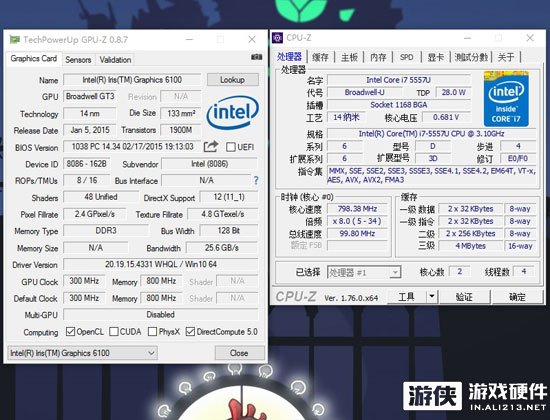Click the Bandwidth value 25.6 GB/s
This screenshot has height=420, width=550.
[x=222, y=248]
